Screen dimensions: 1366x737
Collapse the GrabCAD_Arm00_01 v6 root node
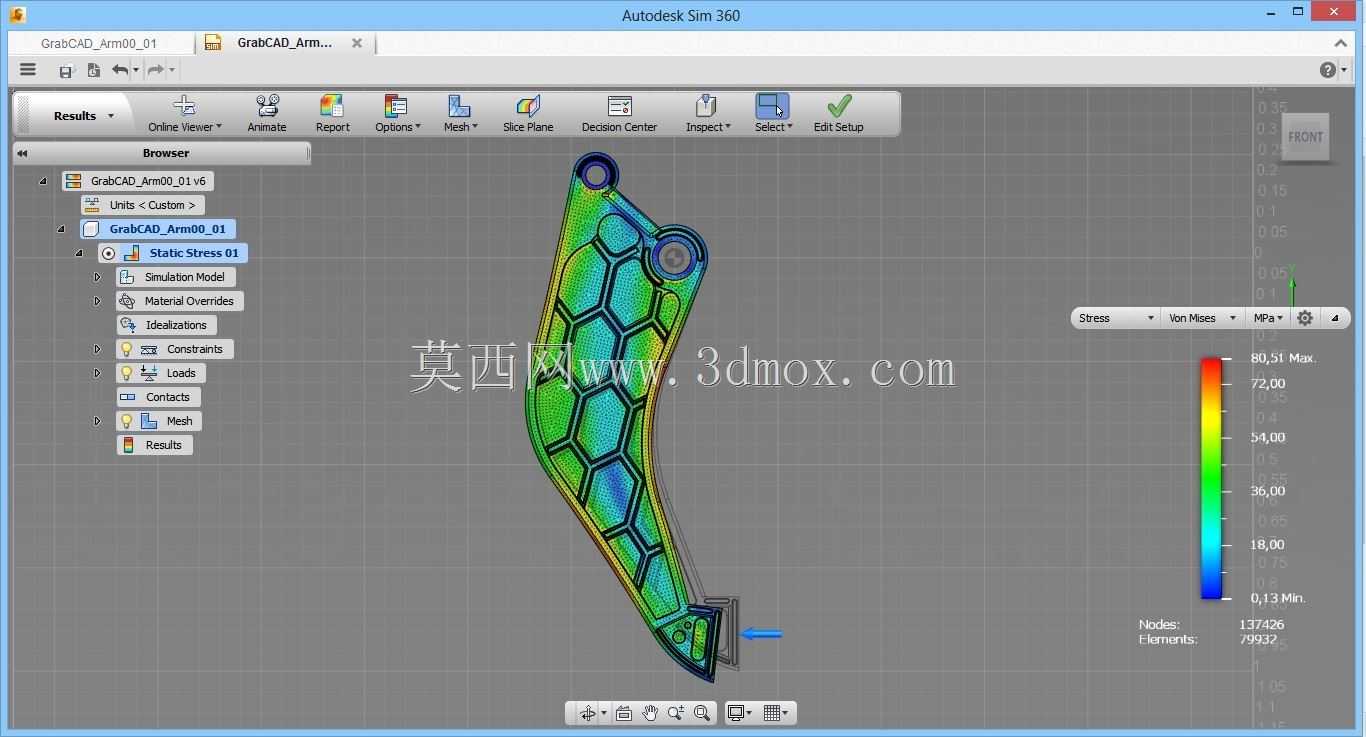point(43,181)
